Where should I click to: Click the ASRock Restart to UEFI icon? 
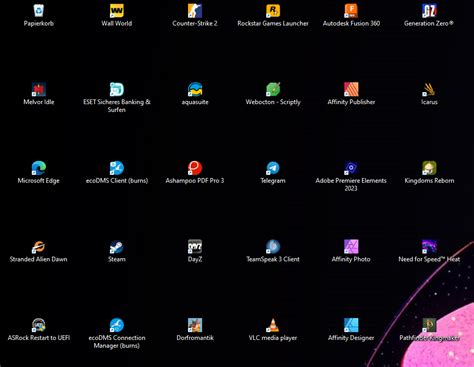pyautogui.click(x=39, y=325)
